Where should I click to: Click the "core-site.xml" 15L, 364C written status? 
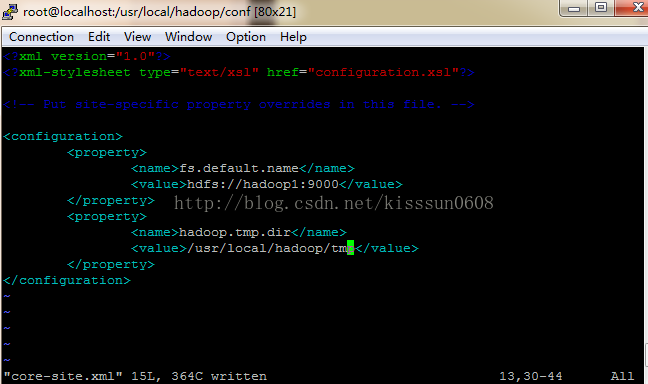pyautogui.click(x=135, y=376)
